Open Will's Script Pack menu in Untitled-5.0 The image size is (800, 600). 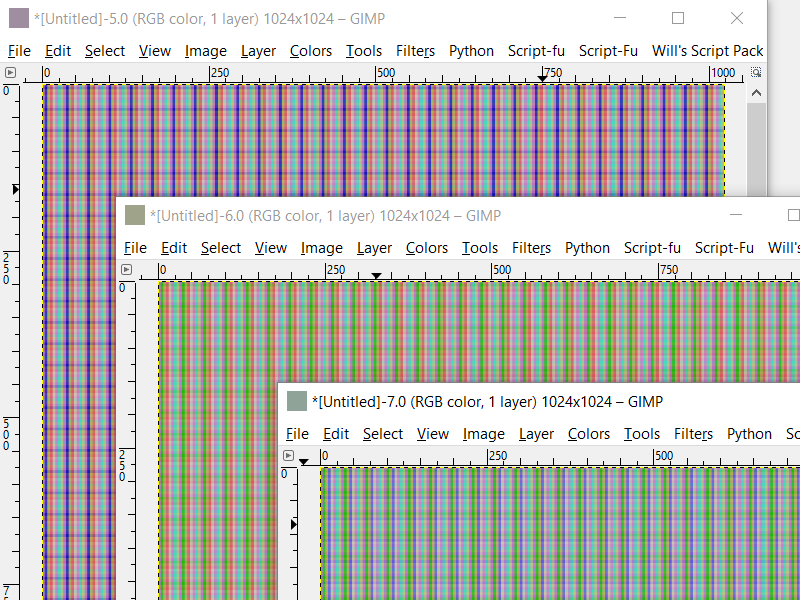(708, 51)
